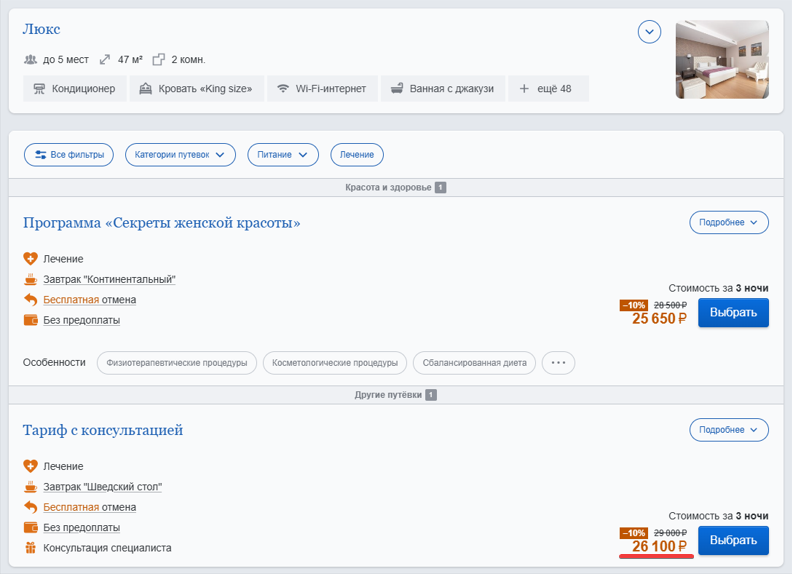Click the sliders icon in Все фильтры
Screen dimensions: 792x574
pyautogui.click(x=40, y=155)
